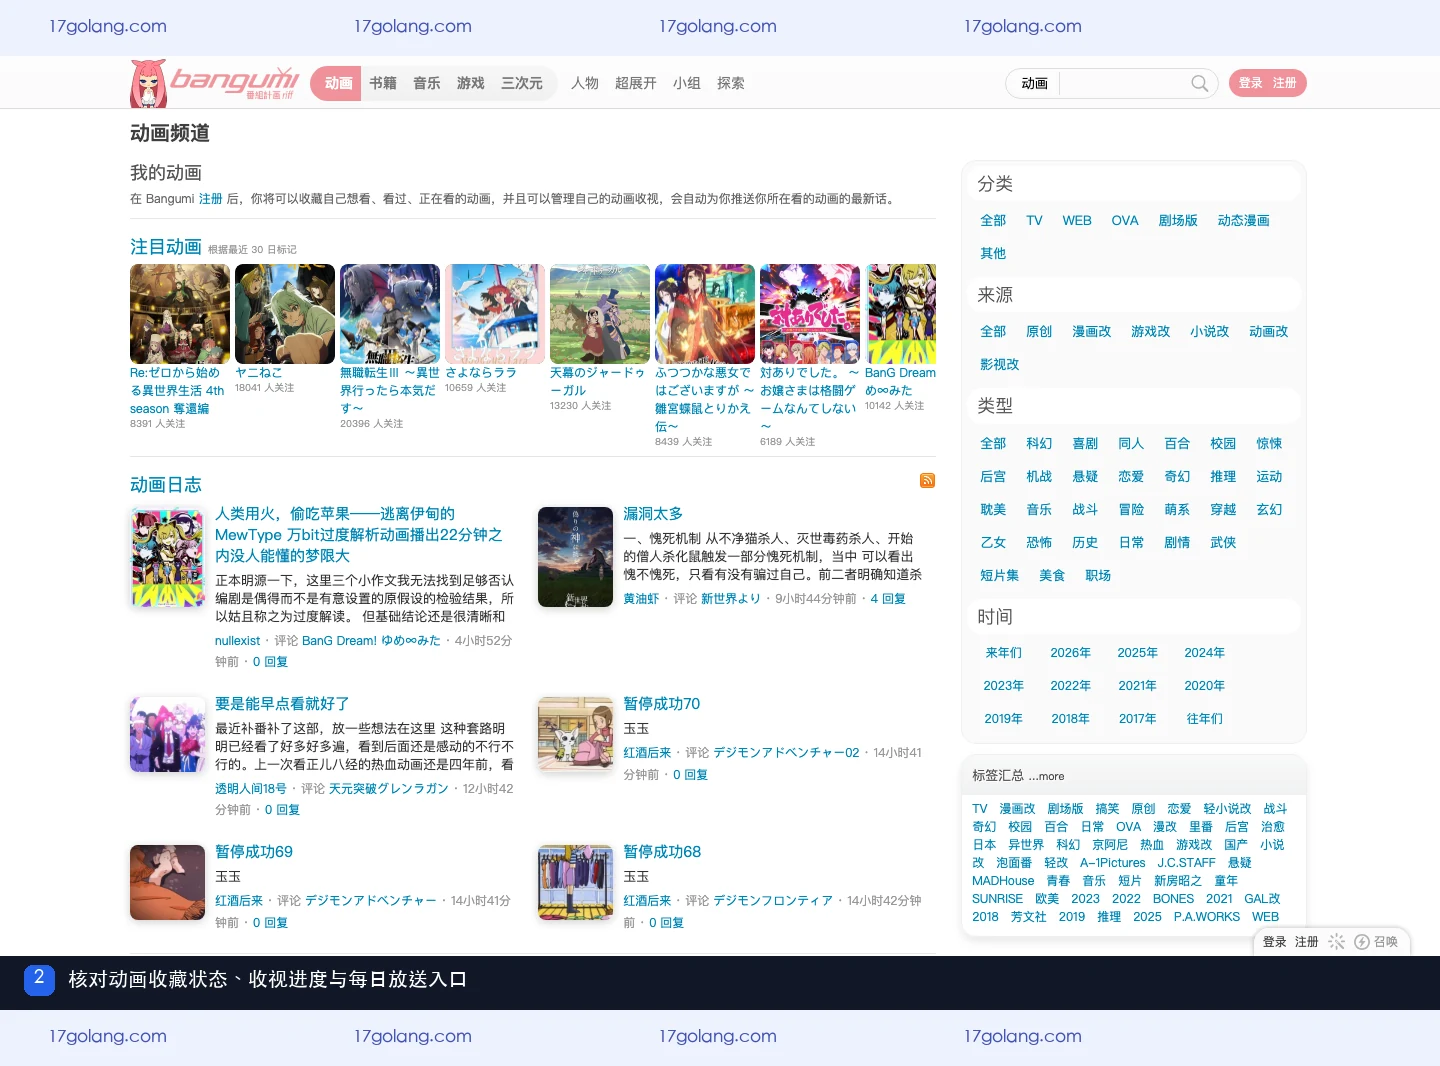Image resolution: width=1440 pixels, height=1066 pixels.
Task: Select the 萌系 genre filter
Action: [1177, 510]
